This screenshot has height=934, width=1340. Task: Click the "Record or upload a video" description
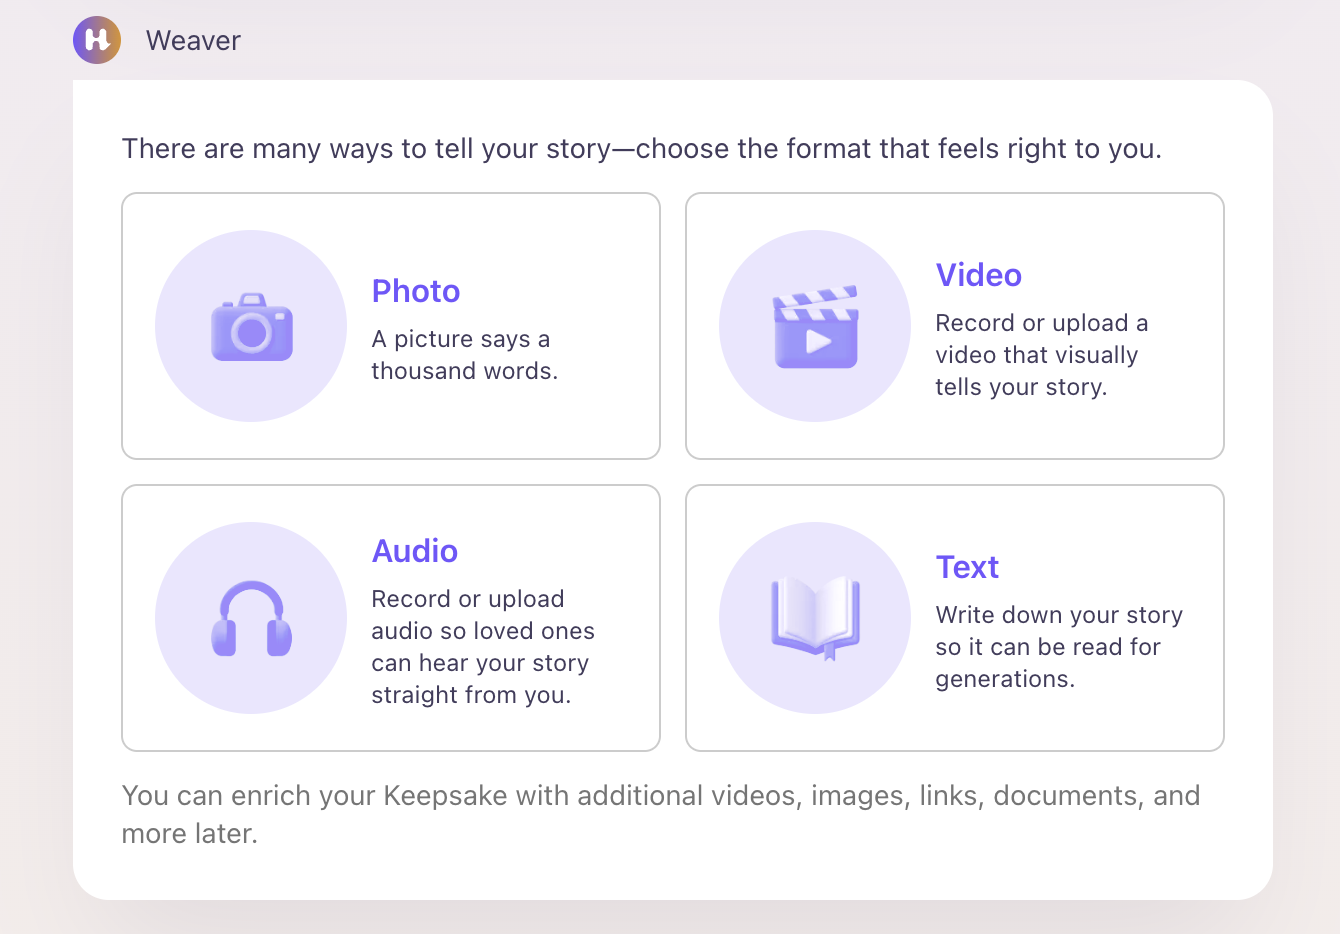pos(1041,355)
